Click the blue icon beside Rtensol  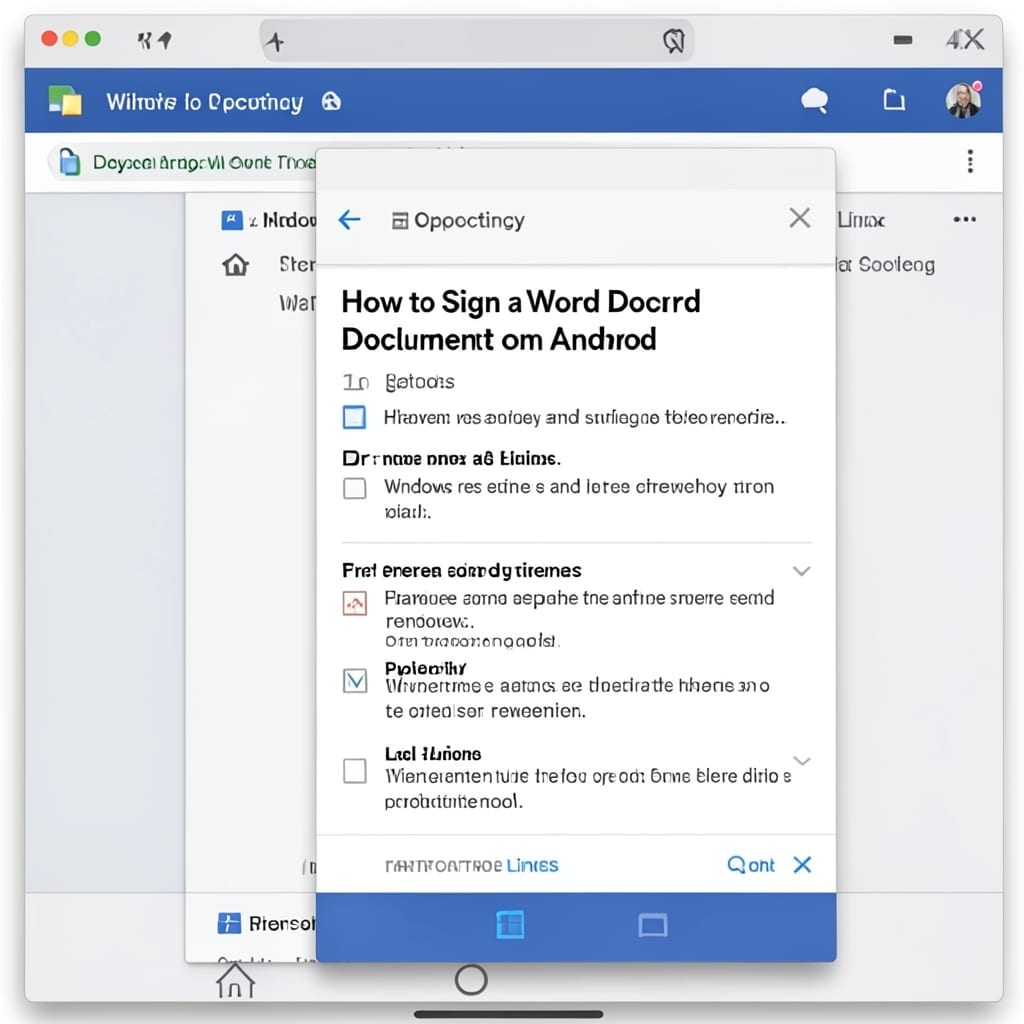point(229,923)
